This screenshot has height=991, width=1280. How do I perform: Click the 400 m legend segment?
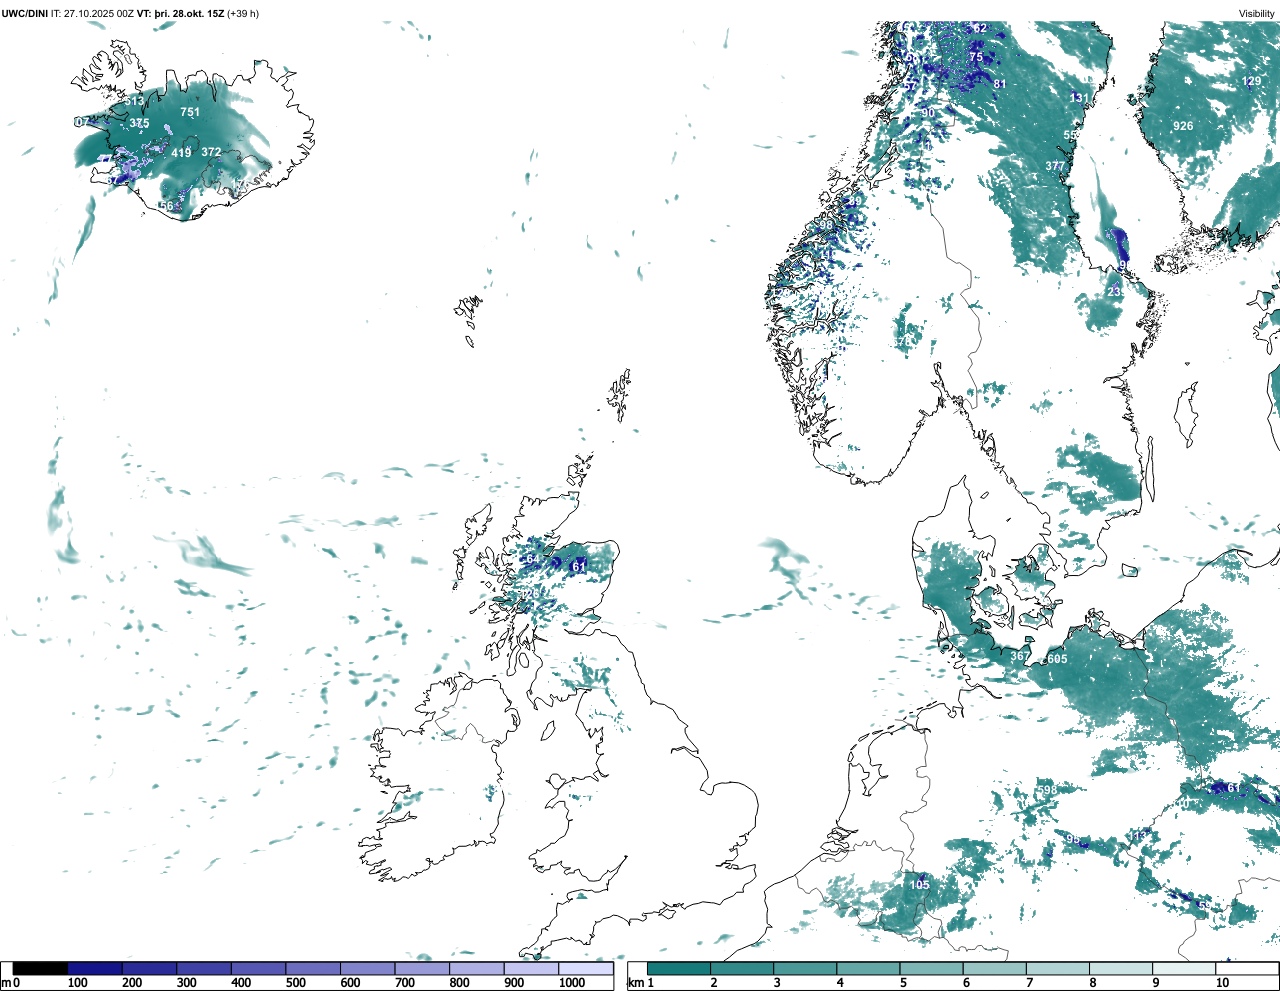259,968
